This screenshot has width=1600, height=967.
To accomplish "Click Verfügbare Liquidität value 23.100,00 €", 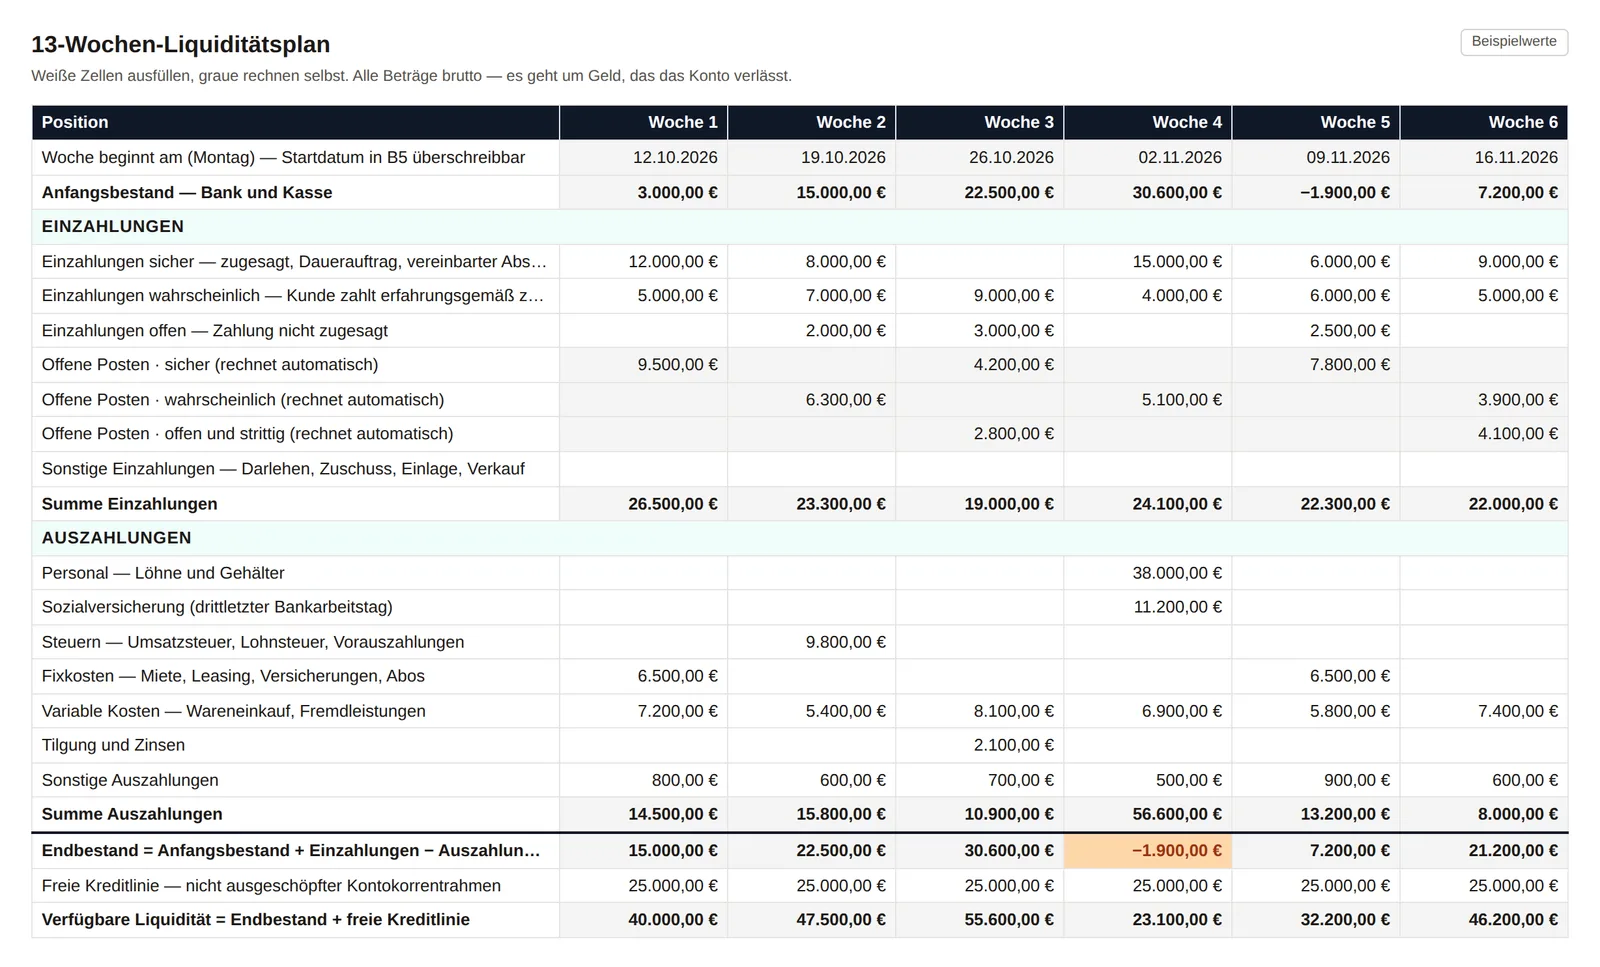I will (1147, 920).
